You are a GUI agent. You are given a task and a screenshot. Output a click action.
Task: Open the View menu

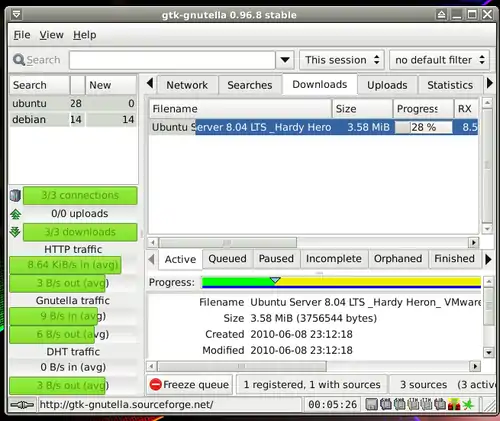pyautogui.click(x=51, y=35)
